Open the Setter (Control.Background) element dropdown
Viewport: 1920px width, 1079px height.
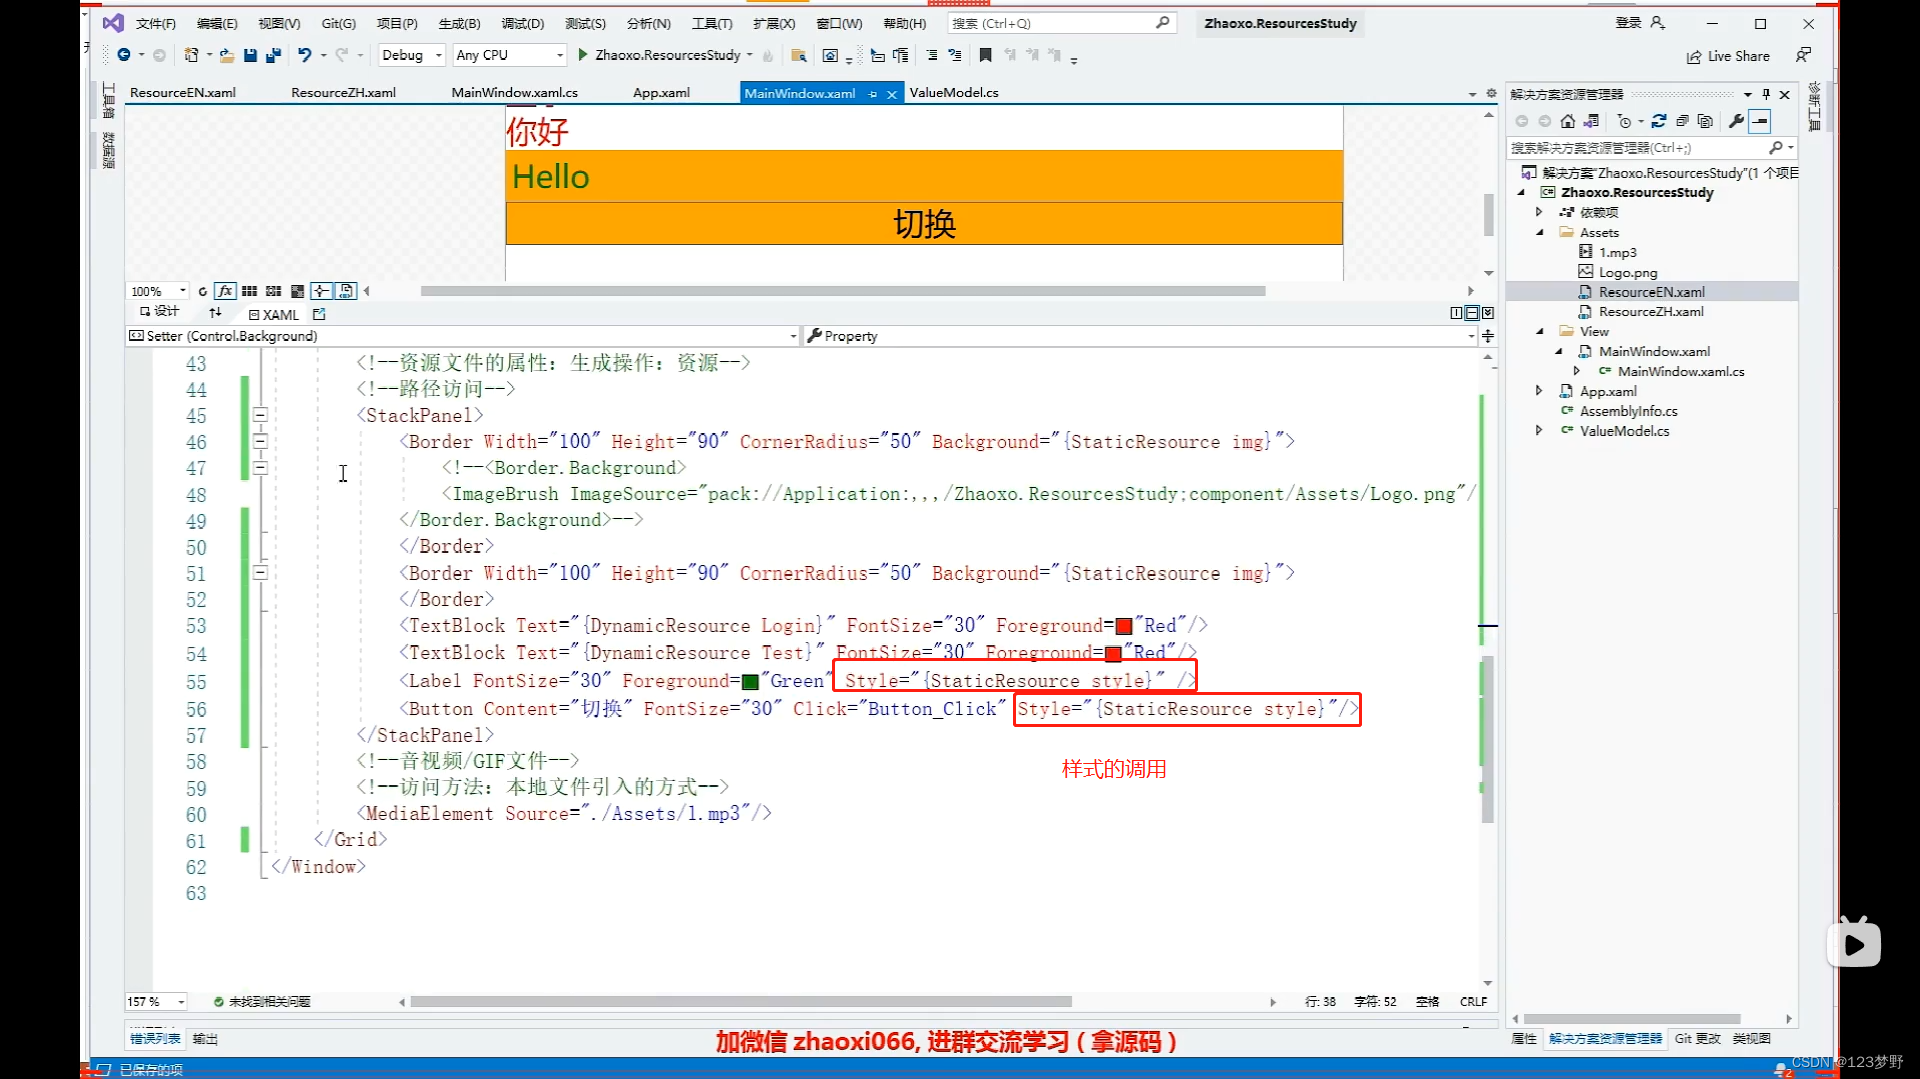coord(462,336)
